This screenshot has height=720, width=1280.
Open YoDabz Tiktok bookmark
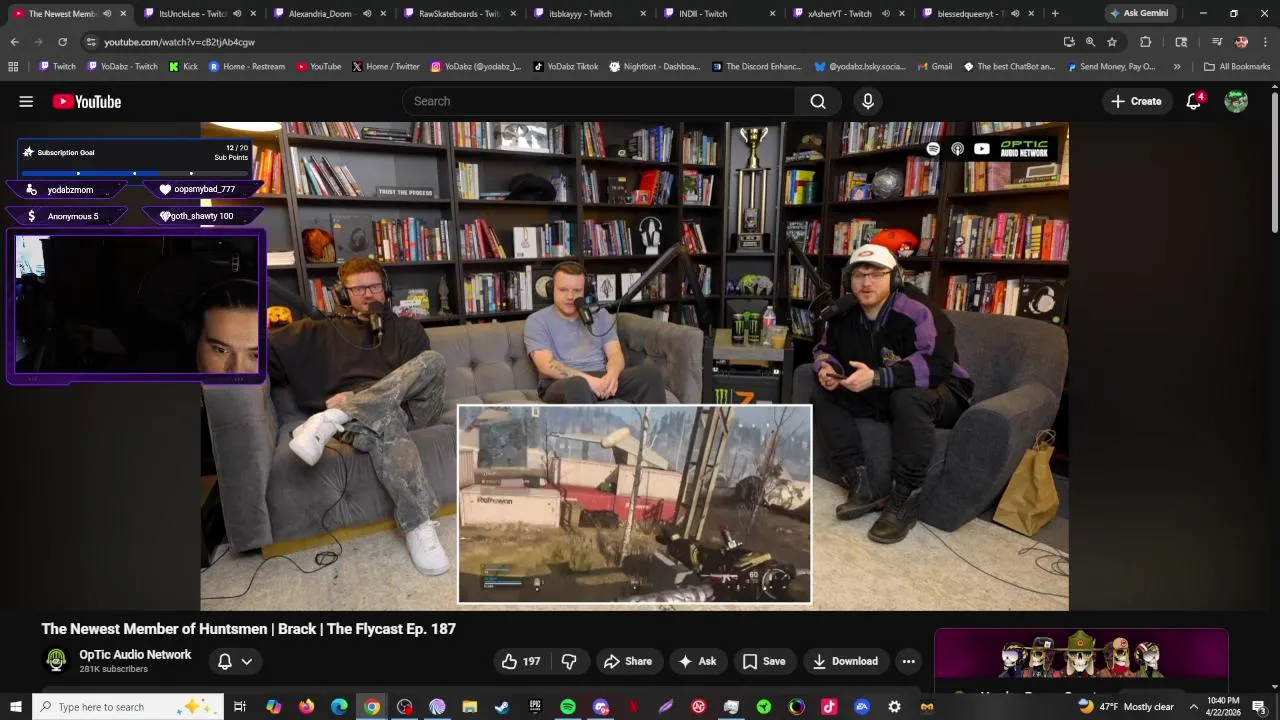coord(566,67)
